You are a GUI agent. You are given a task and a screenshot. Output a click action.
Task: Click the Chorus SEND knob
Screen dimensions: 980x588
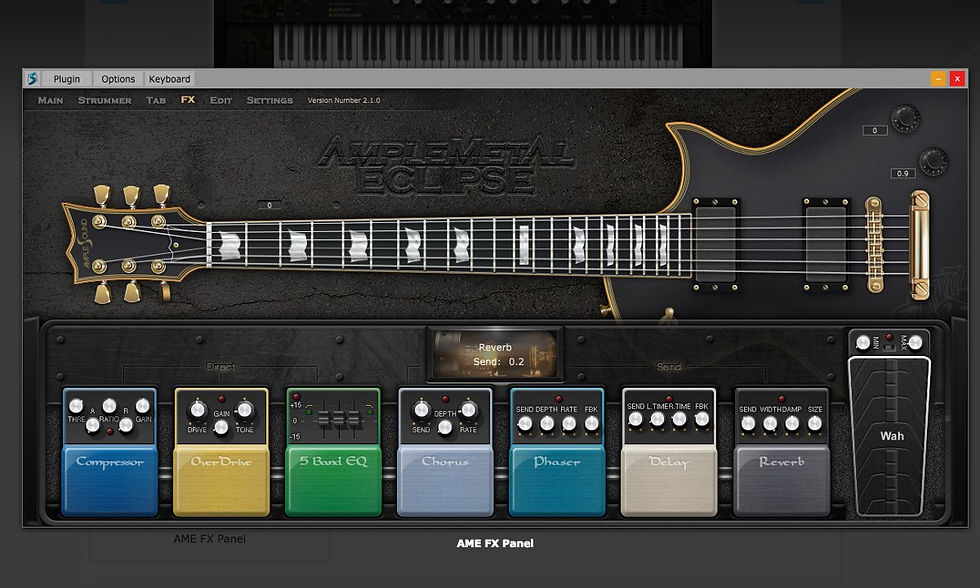(421, 410)
